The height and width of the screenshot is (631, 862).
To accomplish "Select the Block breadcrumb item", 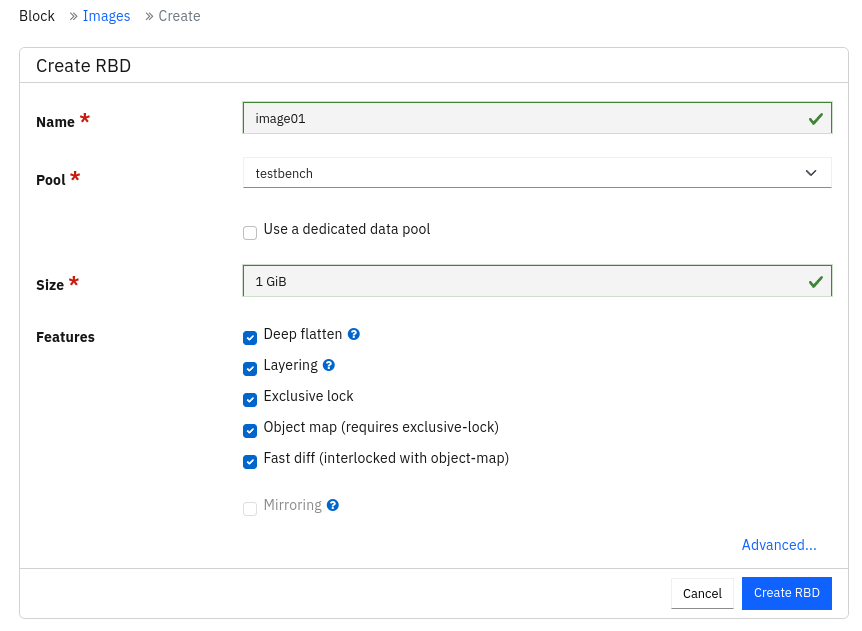I will [x=37, y=16].
